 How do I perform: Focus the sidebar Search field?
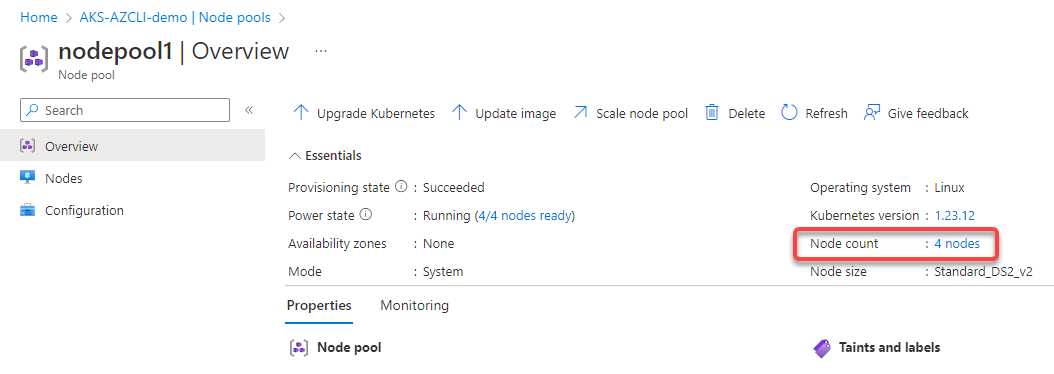tap(125, 110)
